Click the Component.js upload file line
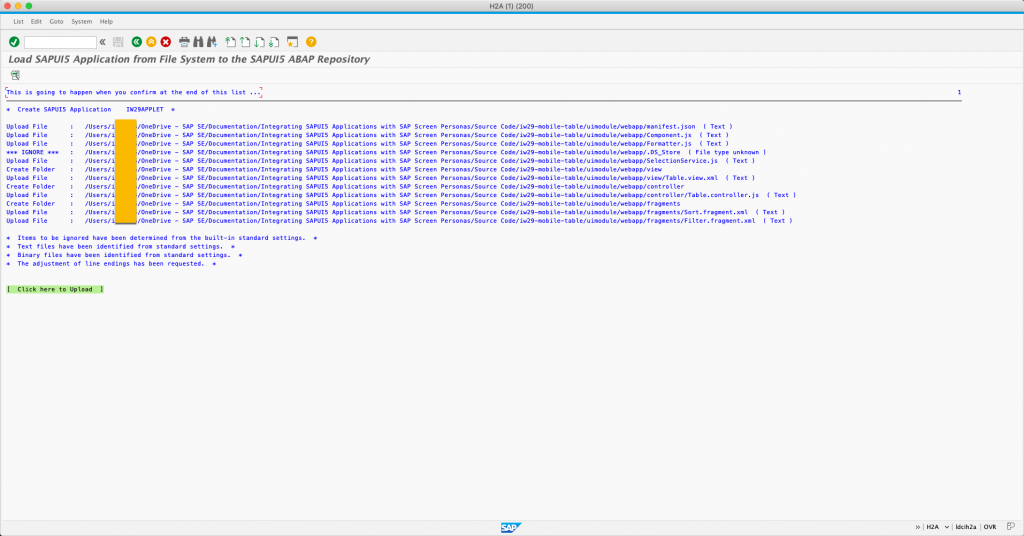 click(x=368, y=135)
